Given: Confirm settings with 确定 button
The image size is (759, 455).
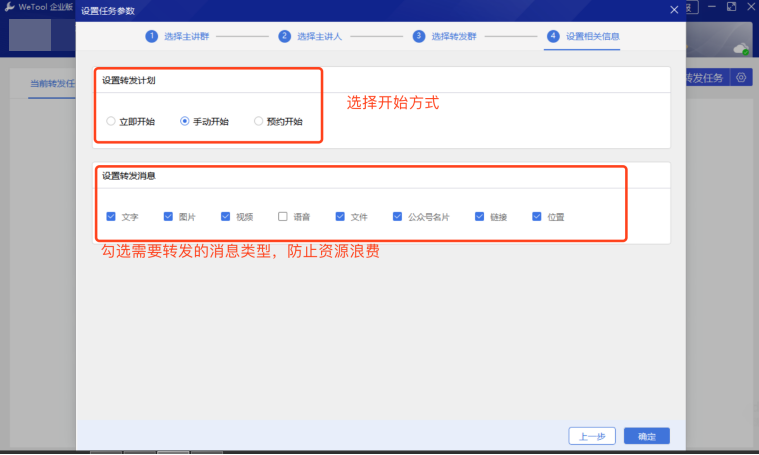Looking at the screenshot, I should coord(647,436).
